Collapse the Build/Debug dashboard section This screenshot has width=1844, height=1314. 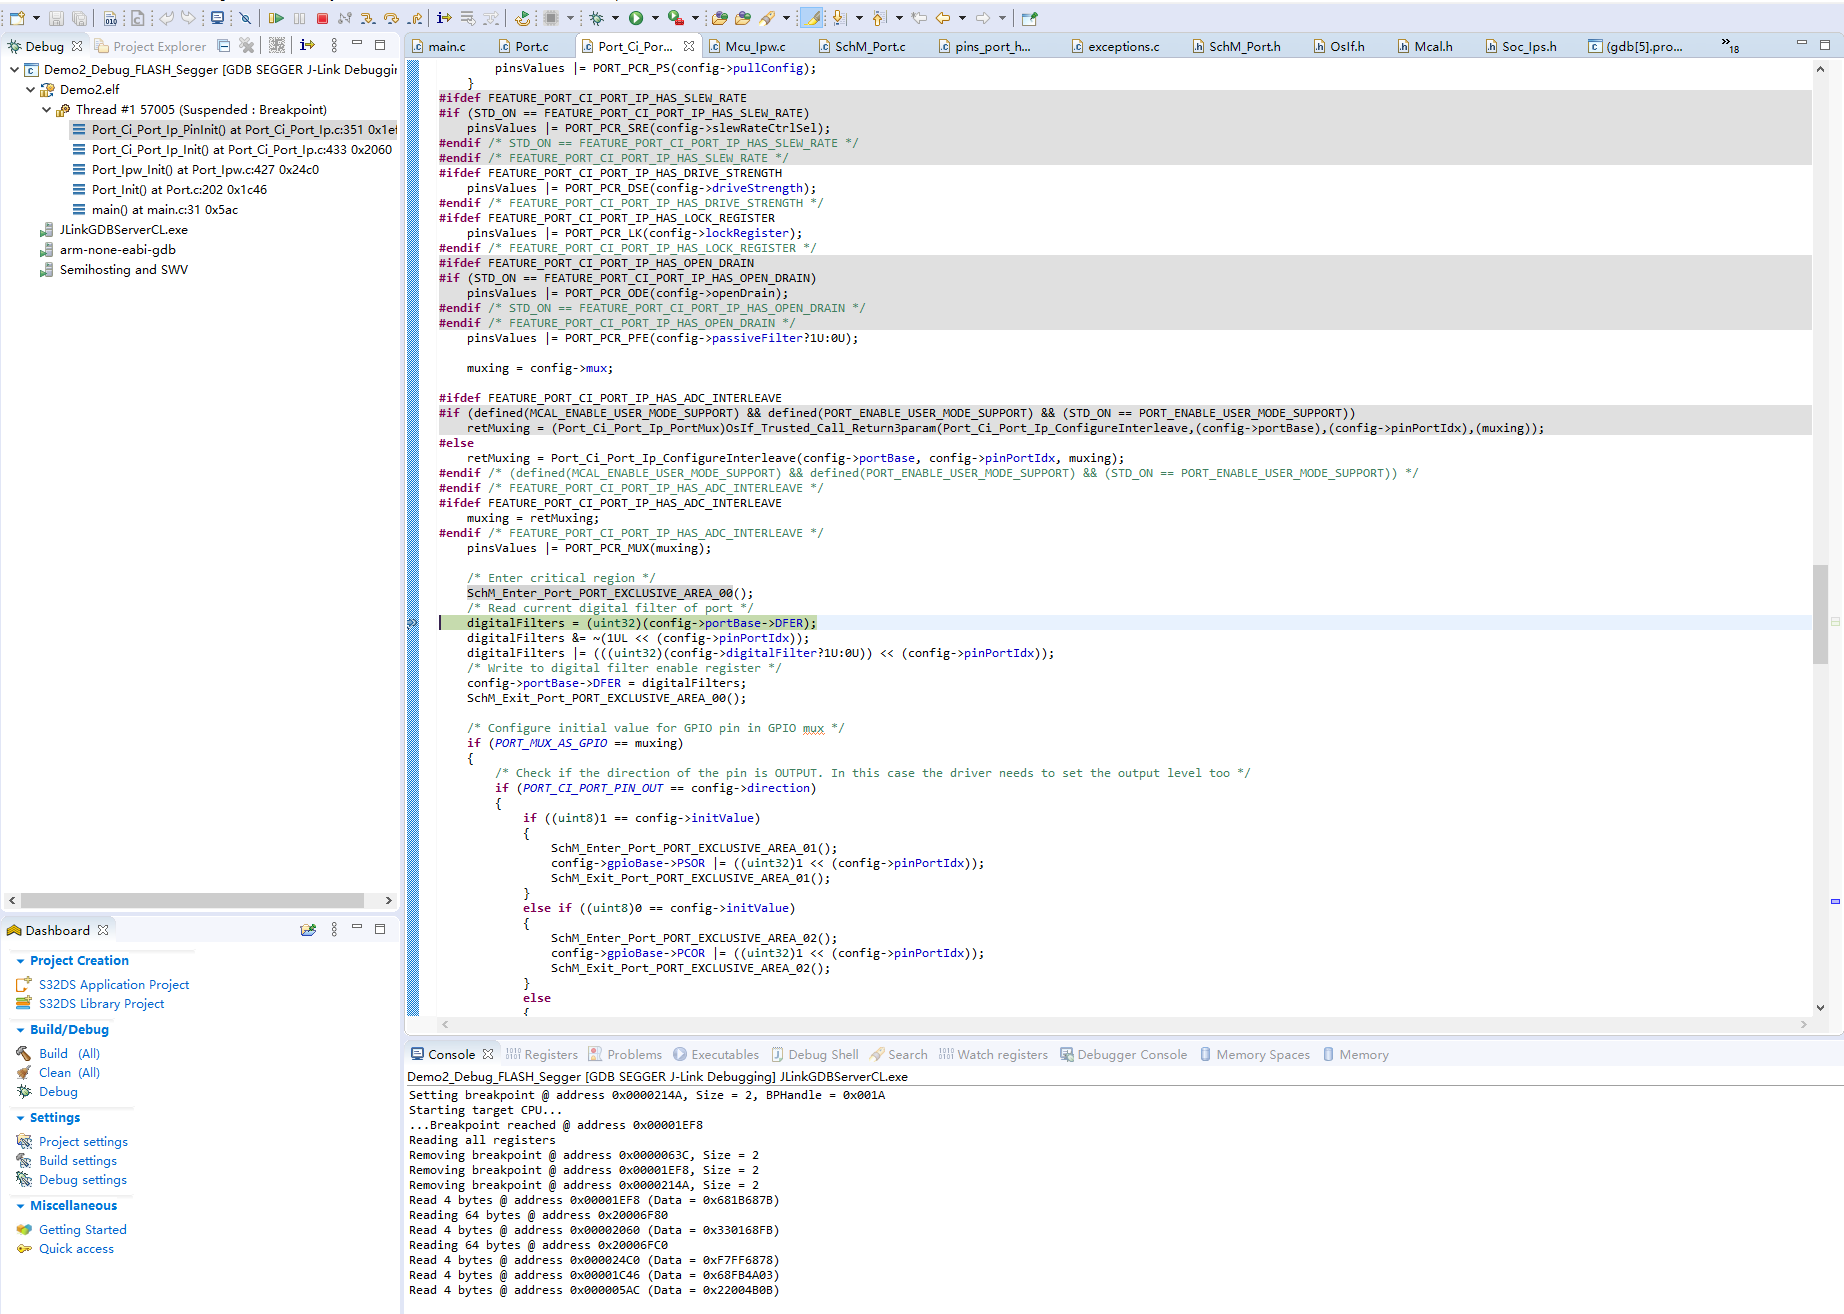tap(22, 1029)
